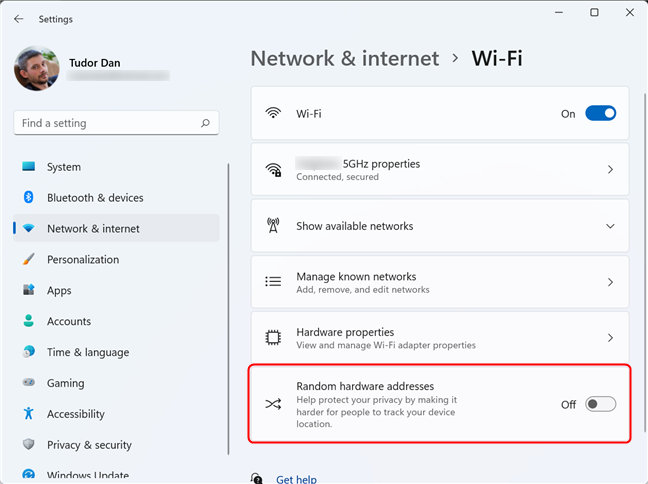Click the sidebar navigation scrollbar
648x484 pixels.
coord(228,309)
